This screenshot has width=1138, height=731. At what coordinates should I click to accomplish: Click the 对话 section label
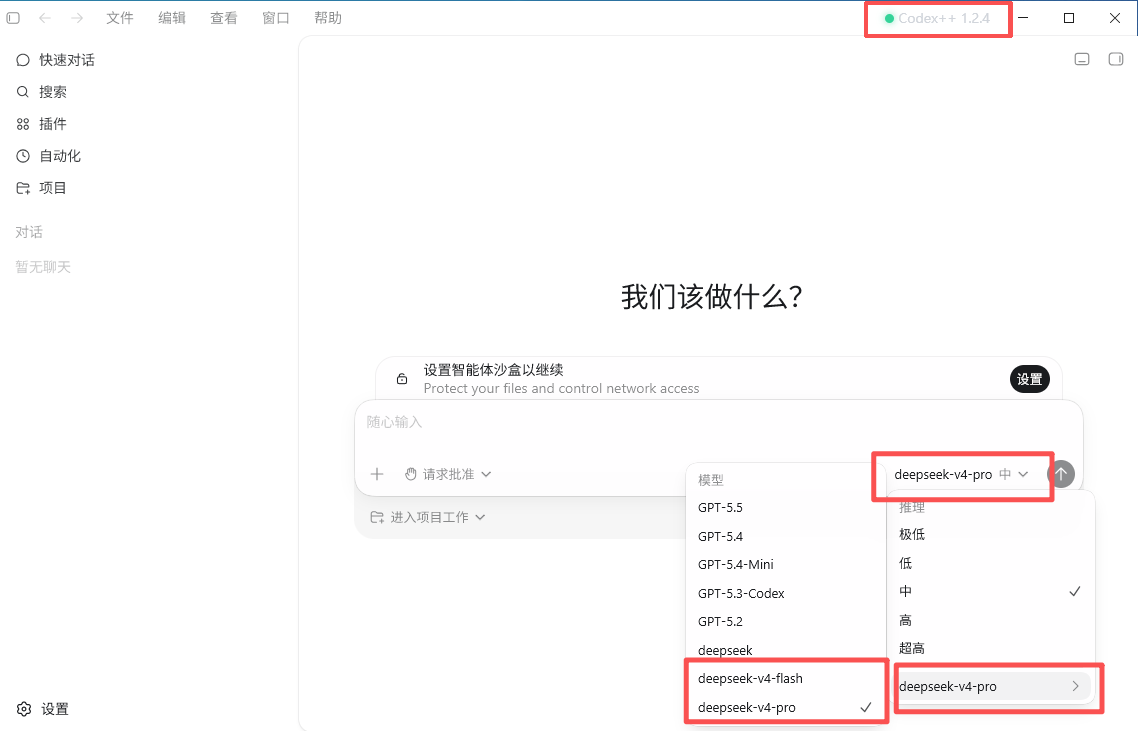[x=29, y=232]
